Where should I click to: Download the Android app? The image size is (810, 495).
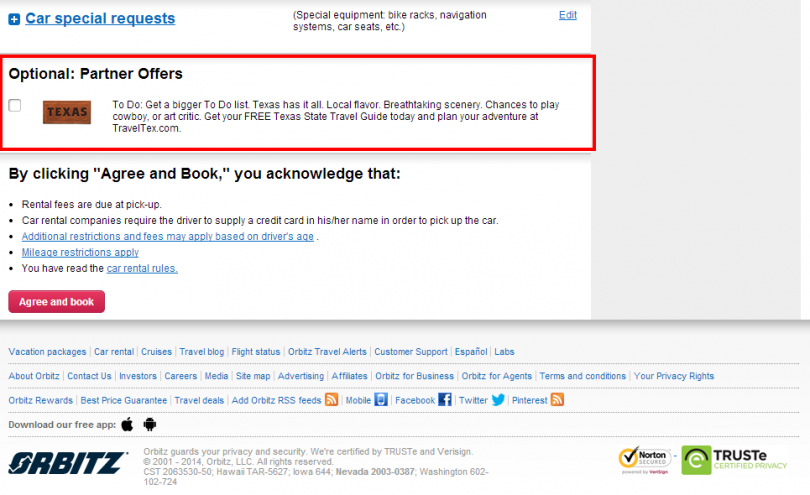[x=150, y=425]
